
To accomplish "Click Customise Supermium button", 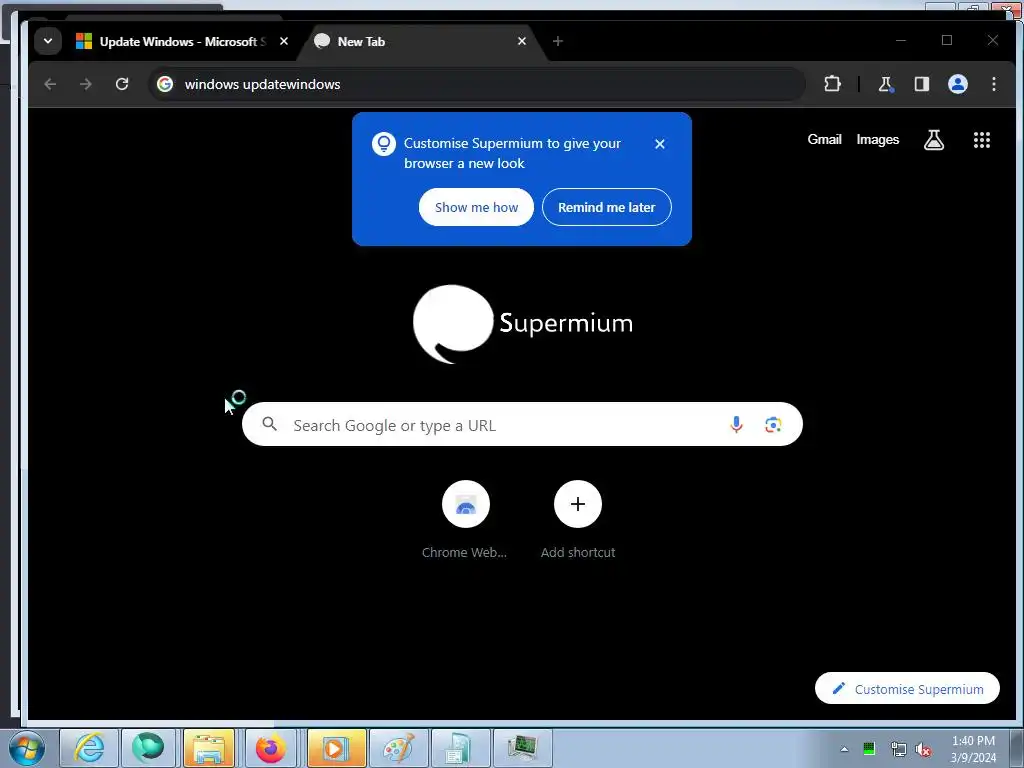I will click(x=907, y=688).
